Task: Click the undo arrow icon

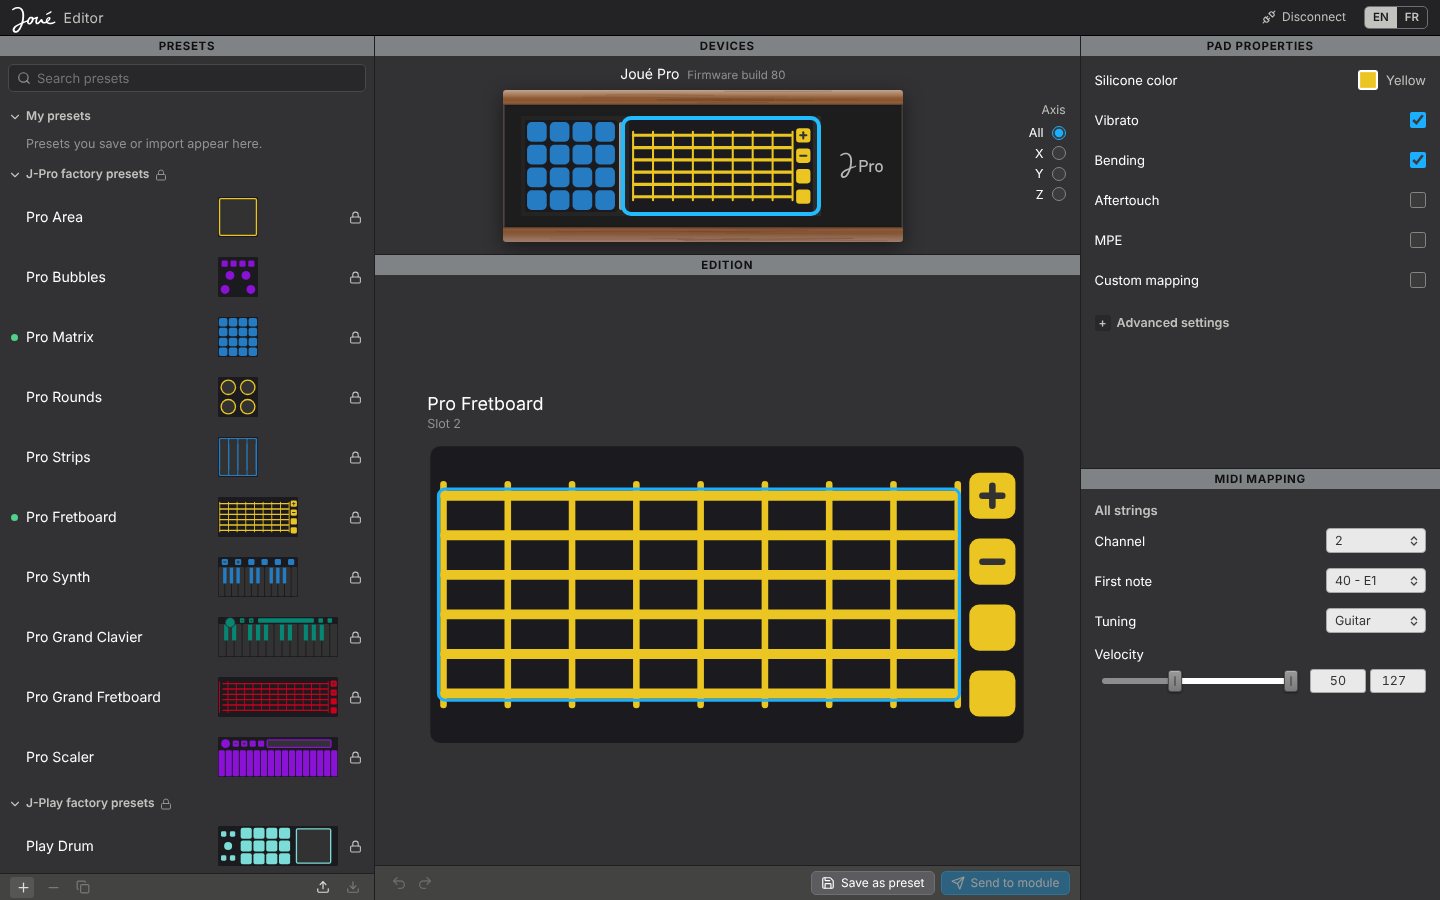Action: (x=399, y=883)
